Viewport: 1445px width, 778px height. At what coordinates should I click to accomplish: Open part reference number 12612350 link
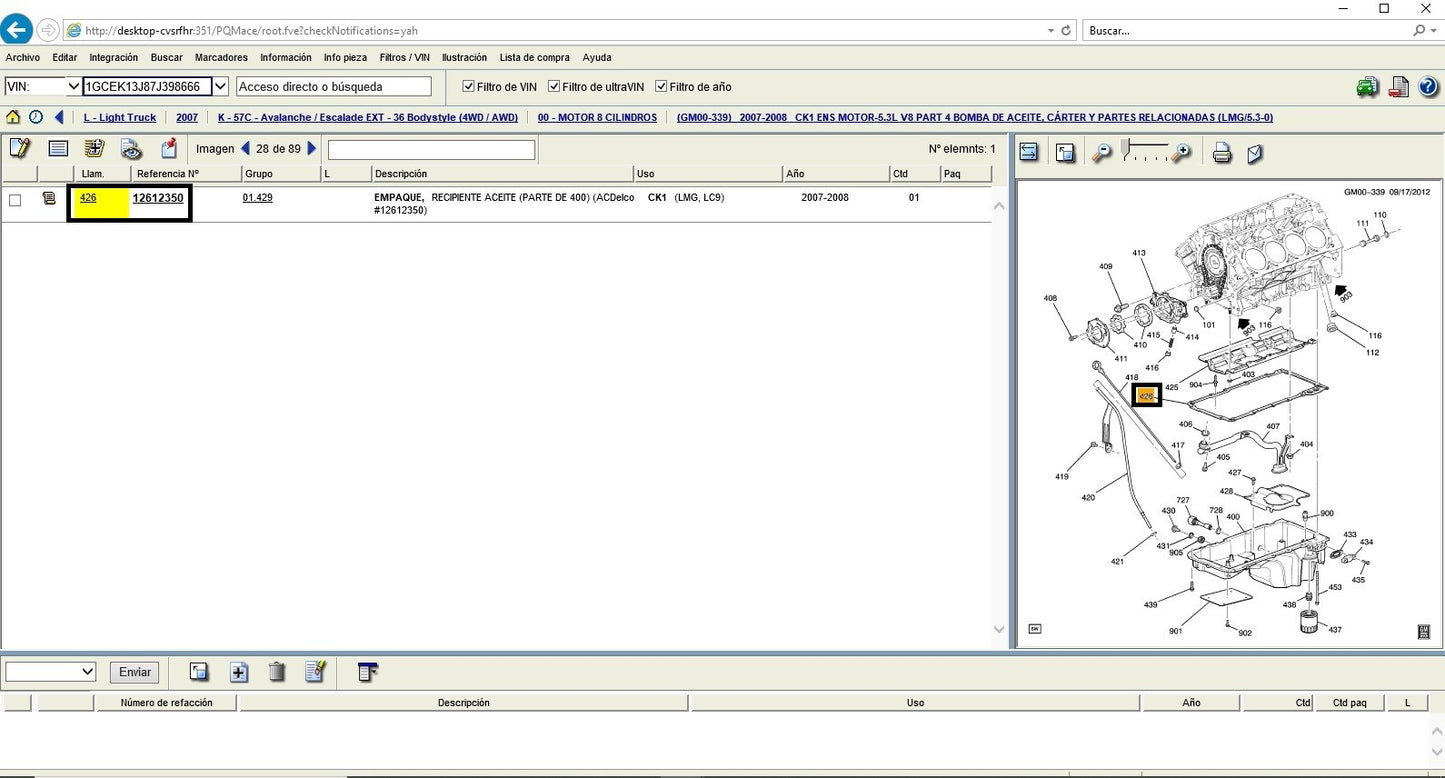coord(158,198)
